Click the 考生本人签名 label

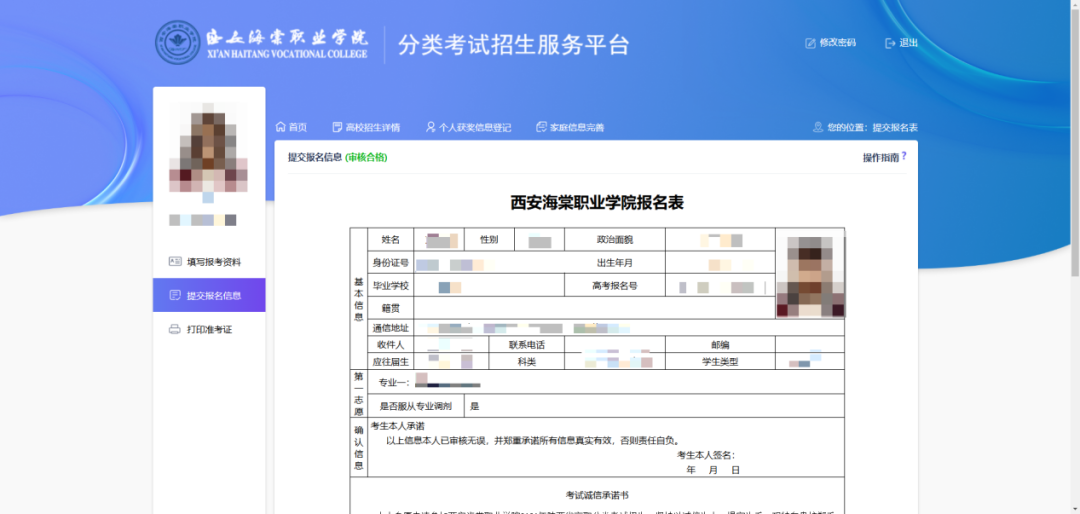pos(706,455)
